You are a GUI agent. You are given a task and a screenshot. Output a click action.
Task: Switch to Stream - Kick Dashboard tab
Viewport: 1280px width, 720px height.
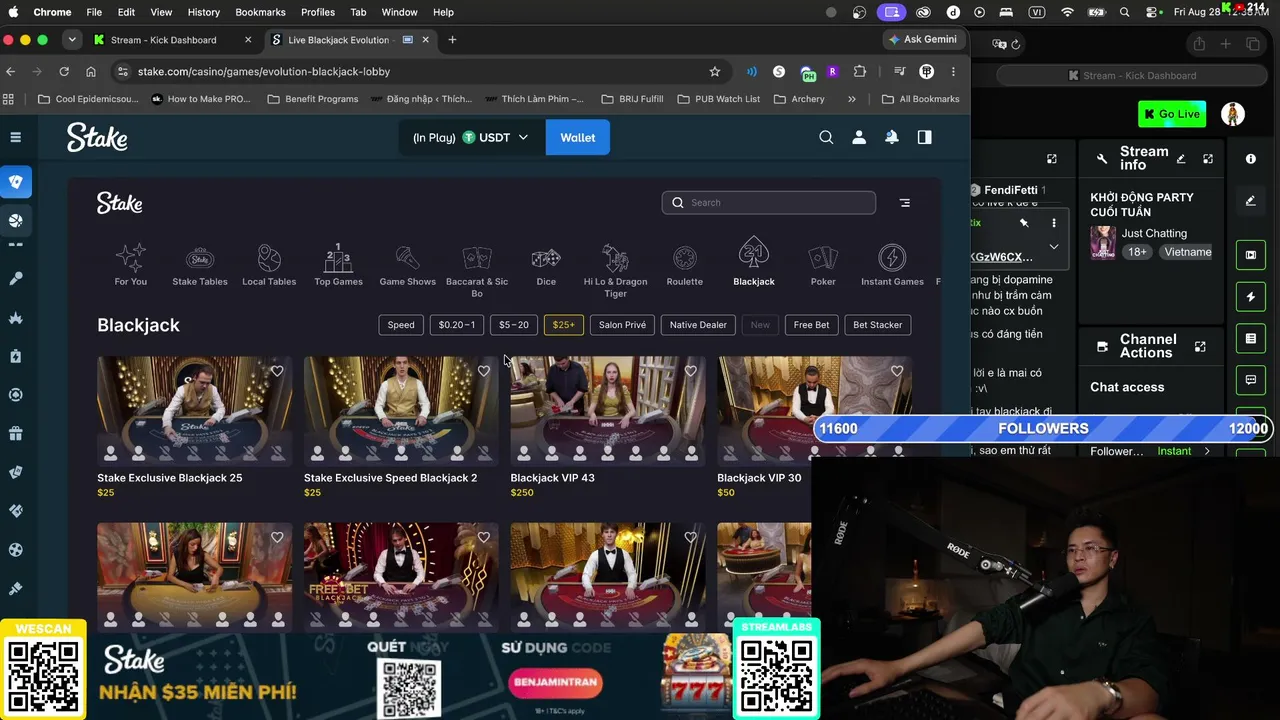click(x=173, y=40)
